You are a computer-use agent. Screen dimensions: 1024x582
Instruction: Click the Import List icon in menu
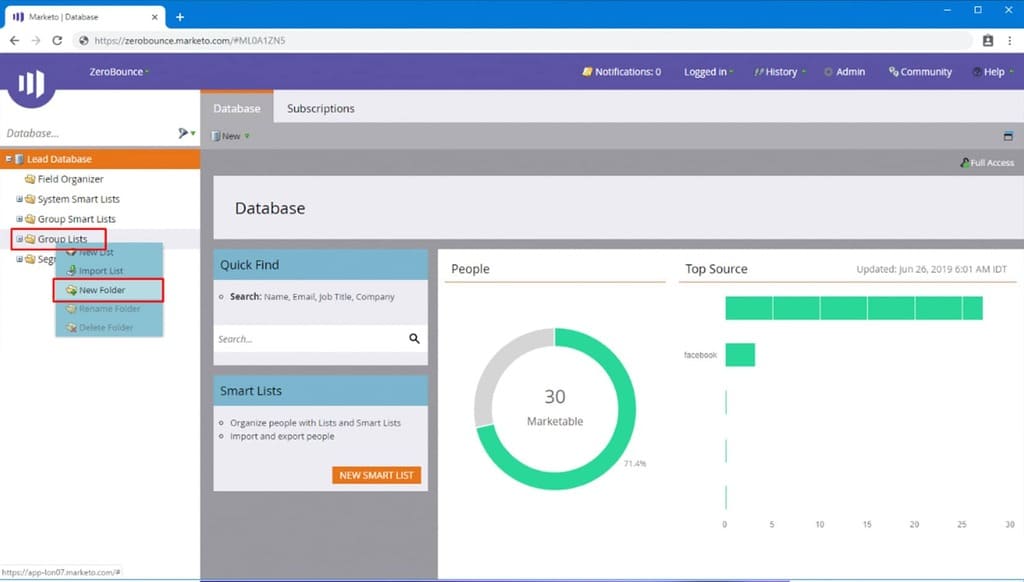[71, 270]
